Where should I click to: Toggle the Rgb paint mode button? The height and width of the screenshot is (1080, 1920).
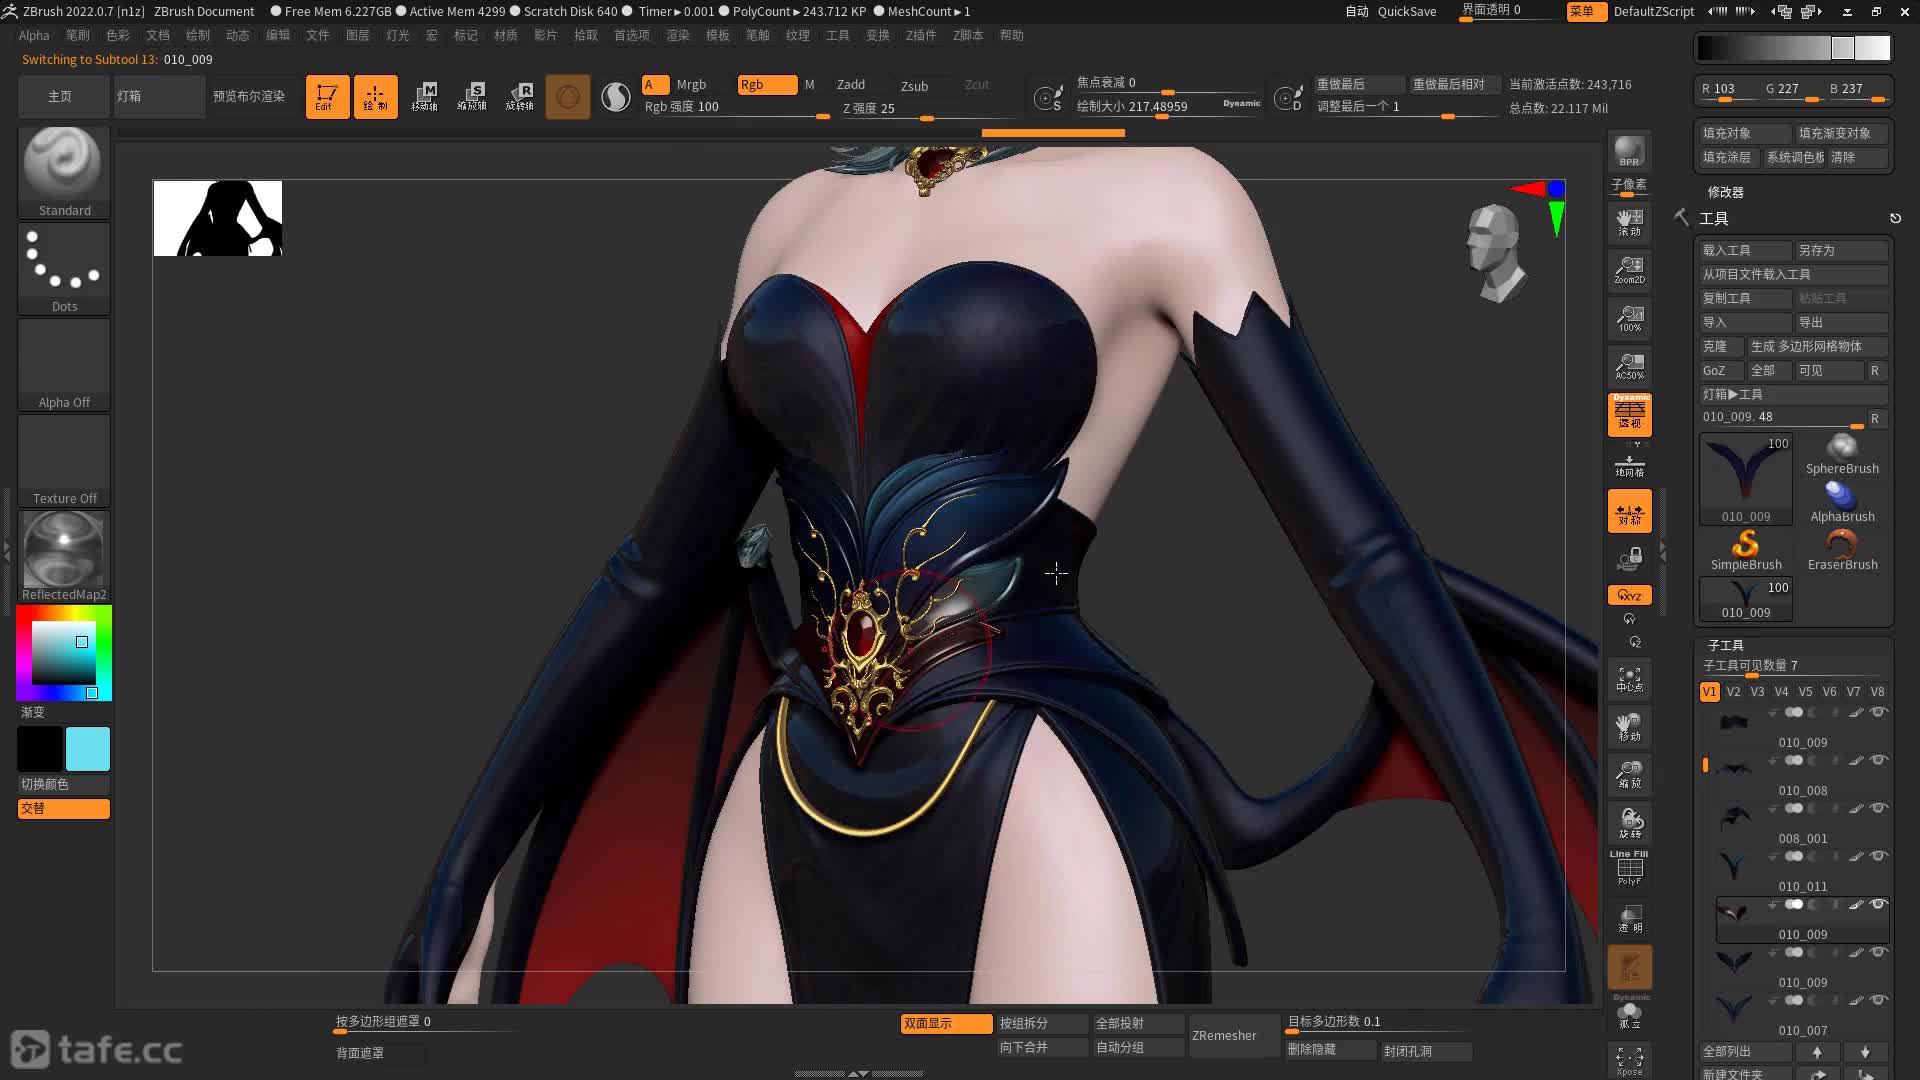766,85
